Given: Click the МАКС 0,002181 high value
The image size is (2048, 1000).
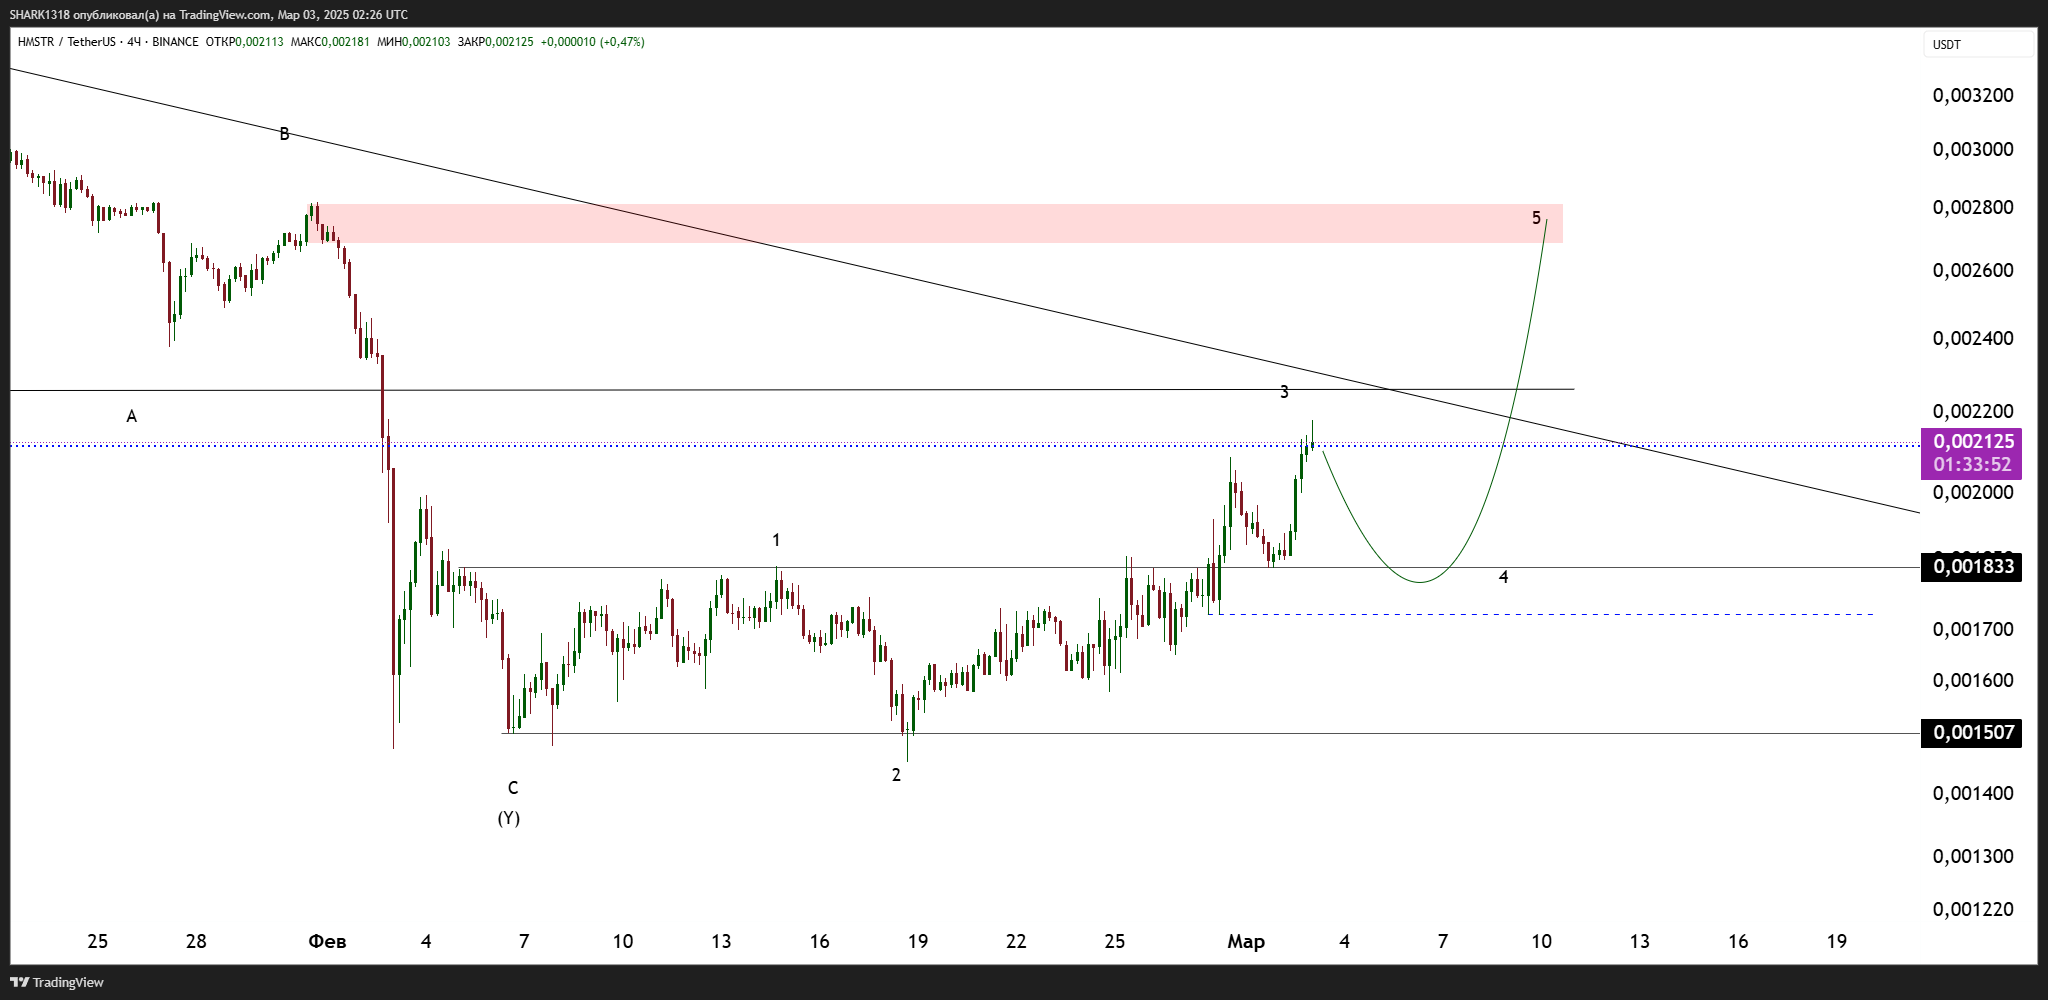Looking at the screenshot, I should 330,42.
